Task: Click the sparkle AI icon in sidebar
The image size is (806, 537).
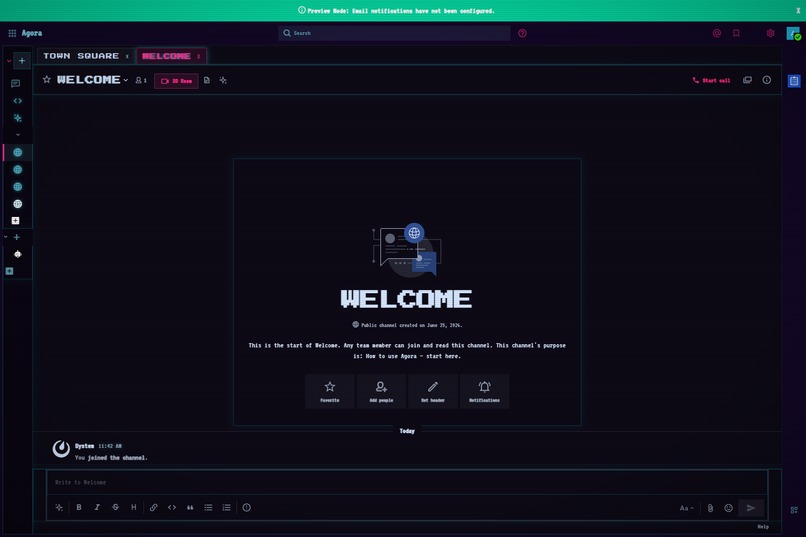Action: pyautogui.click(x=17, y=118)
